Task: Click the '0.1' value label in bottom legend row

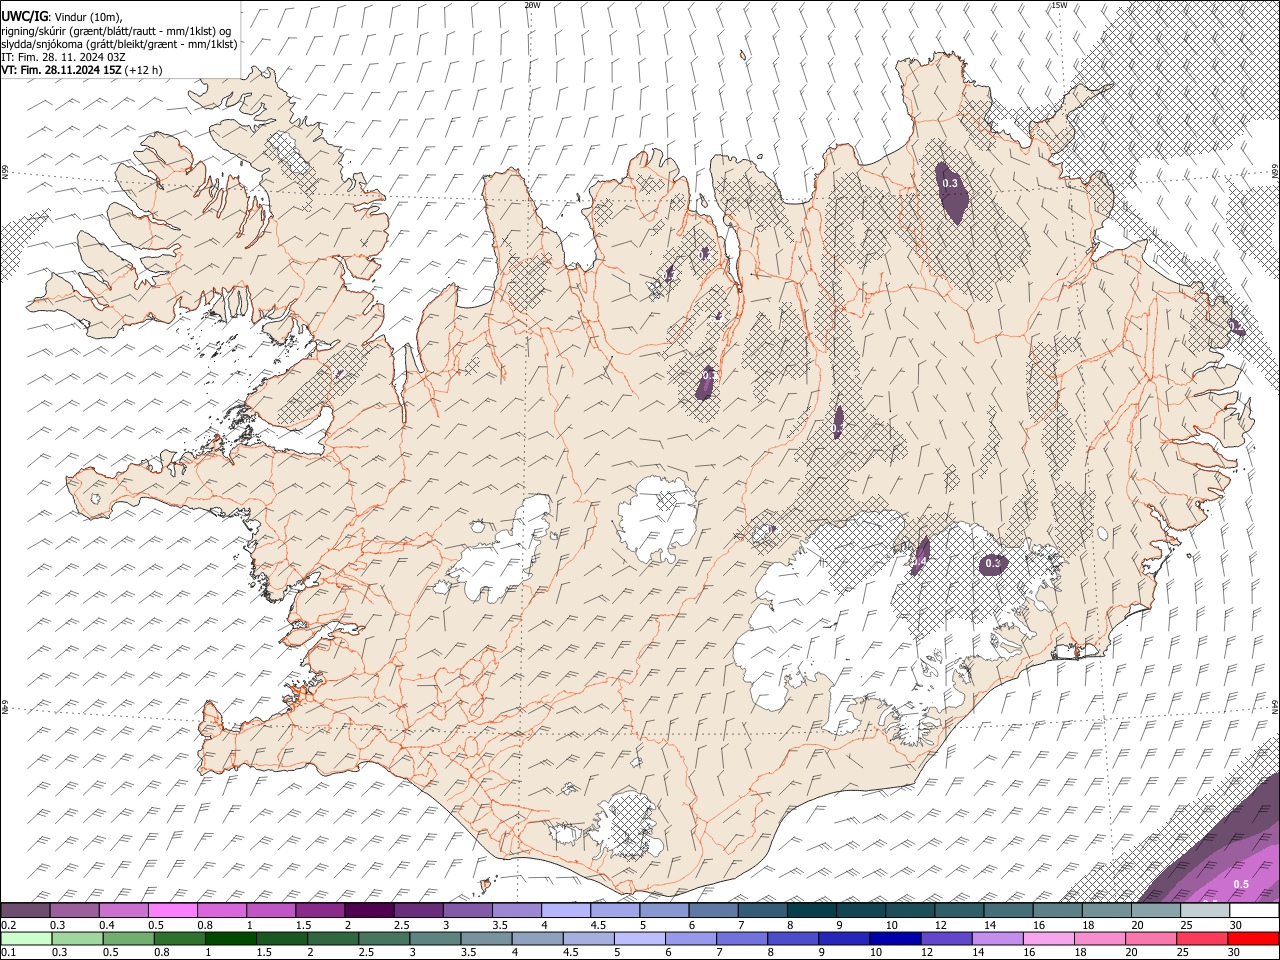Action: point(8,952)
